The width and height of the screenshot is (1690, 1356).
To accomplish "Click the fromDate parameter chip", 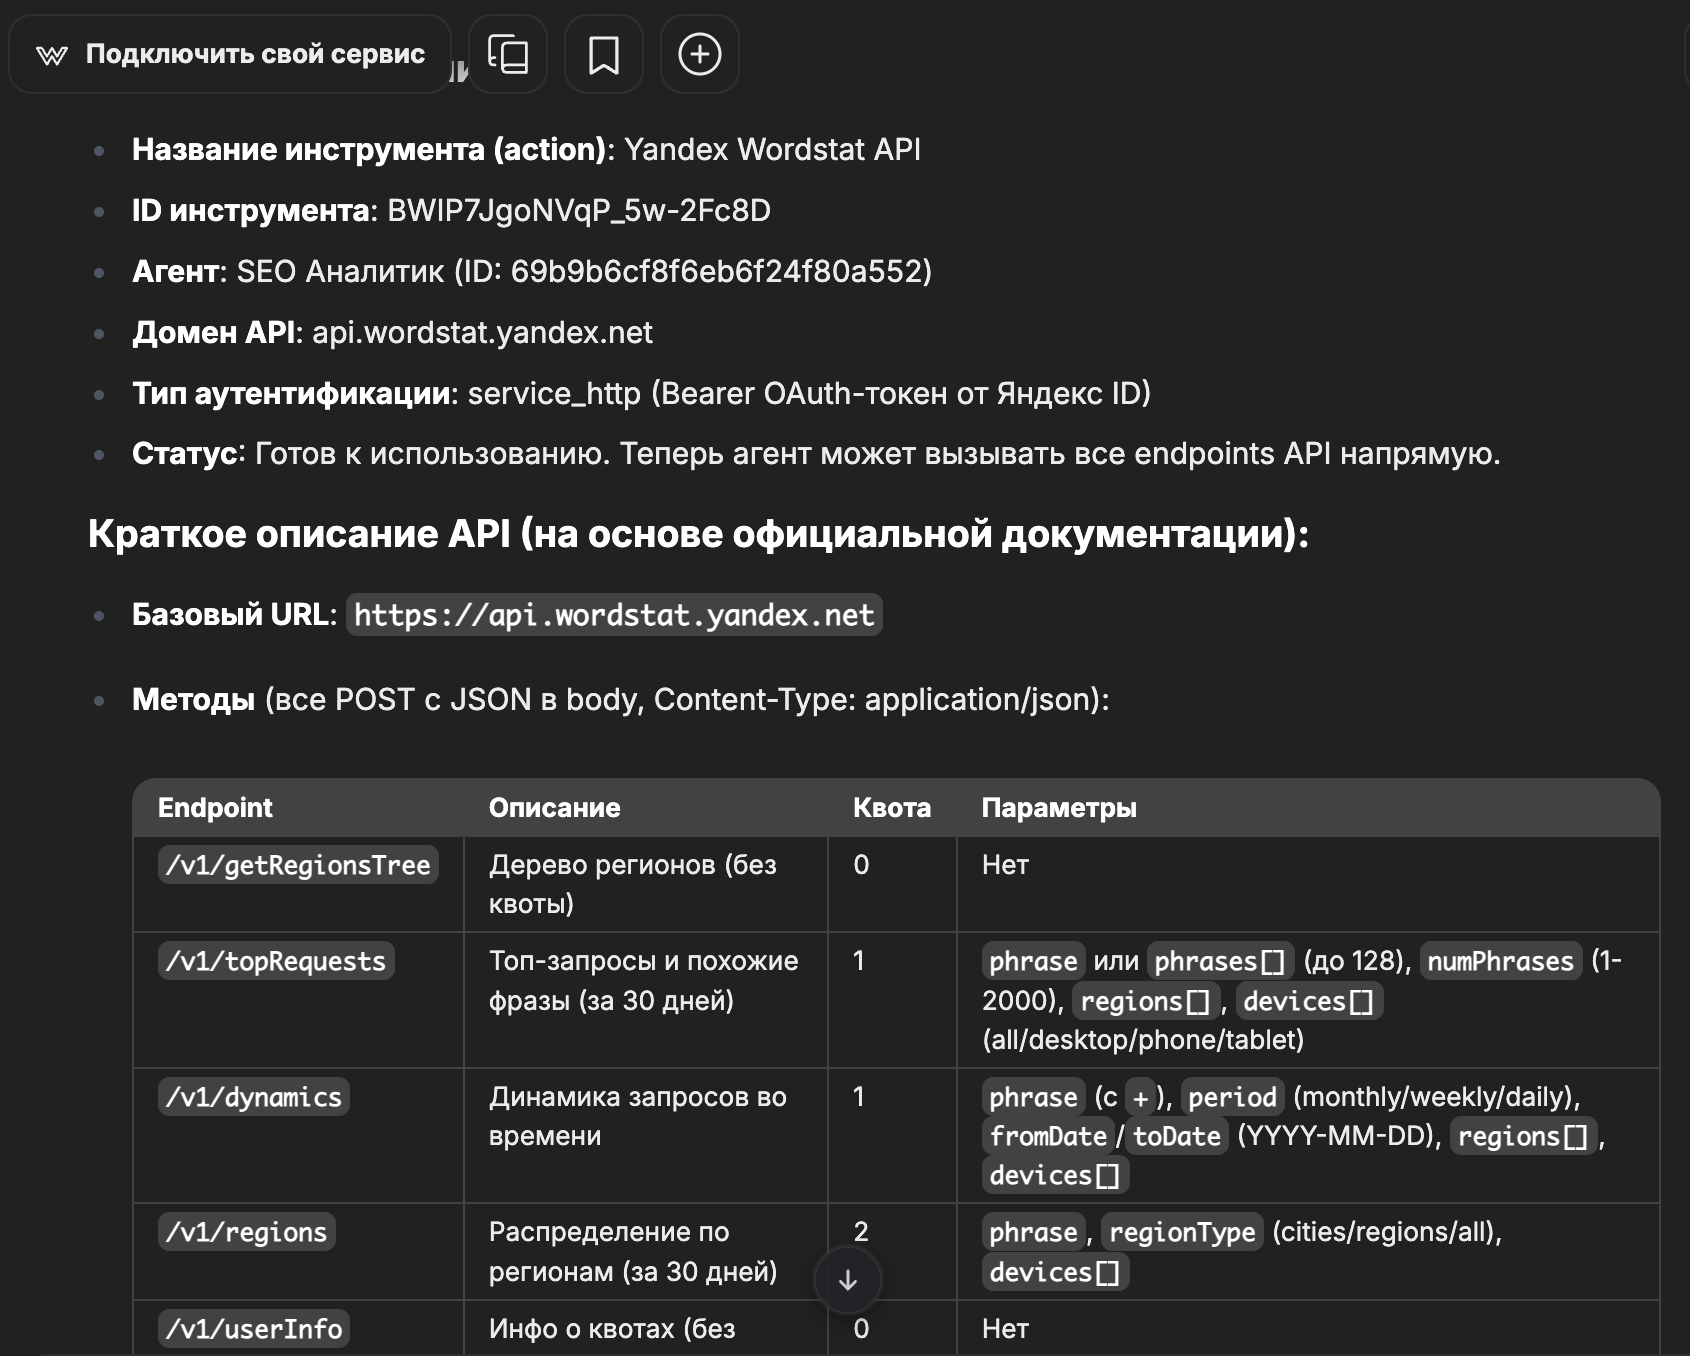I will (1047, 1136).
